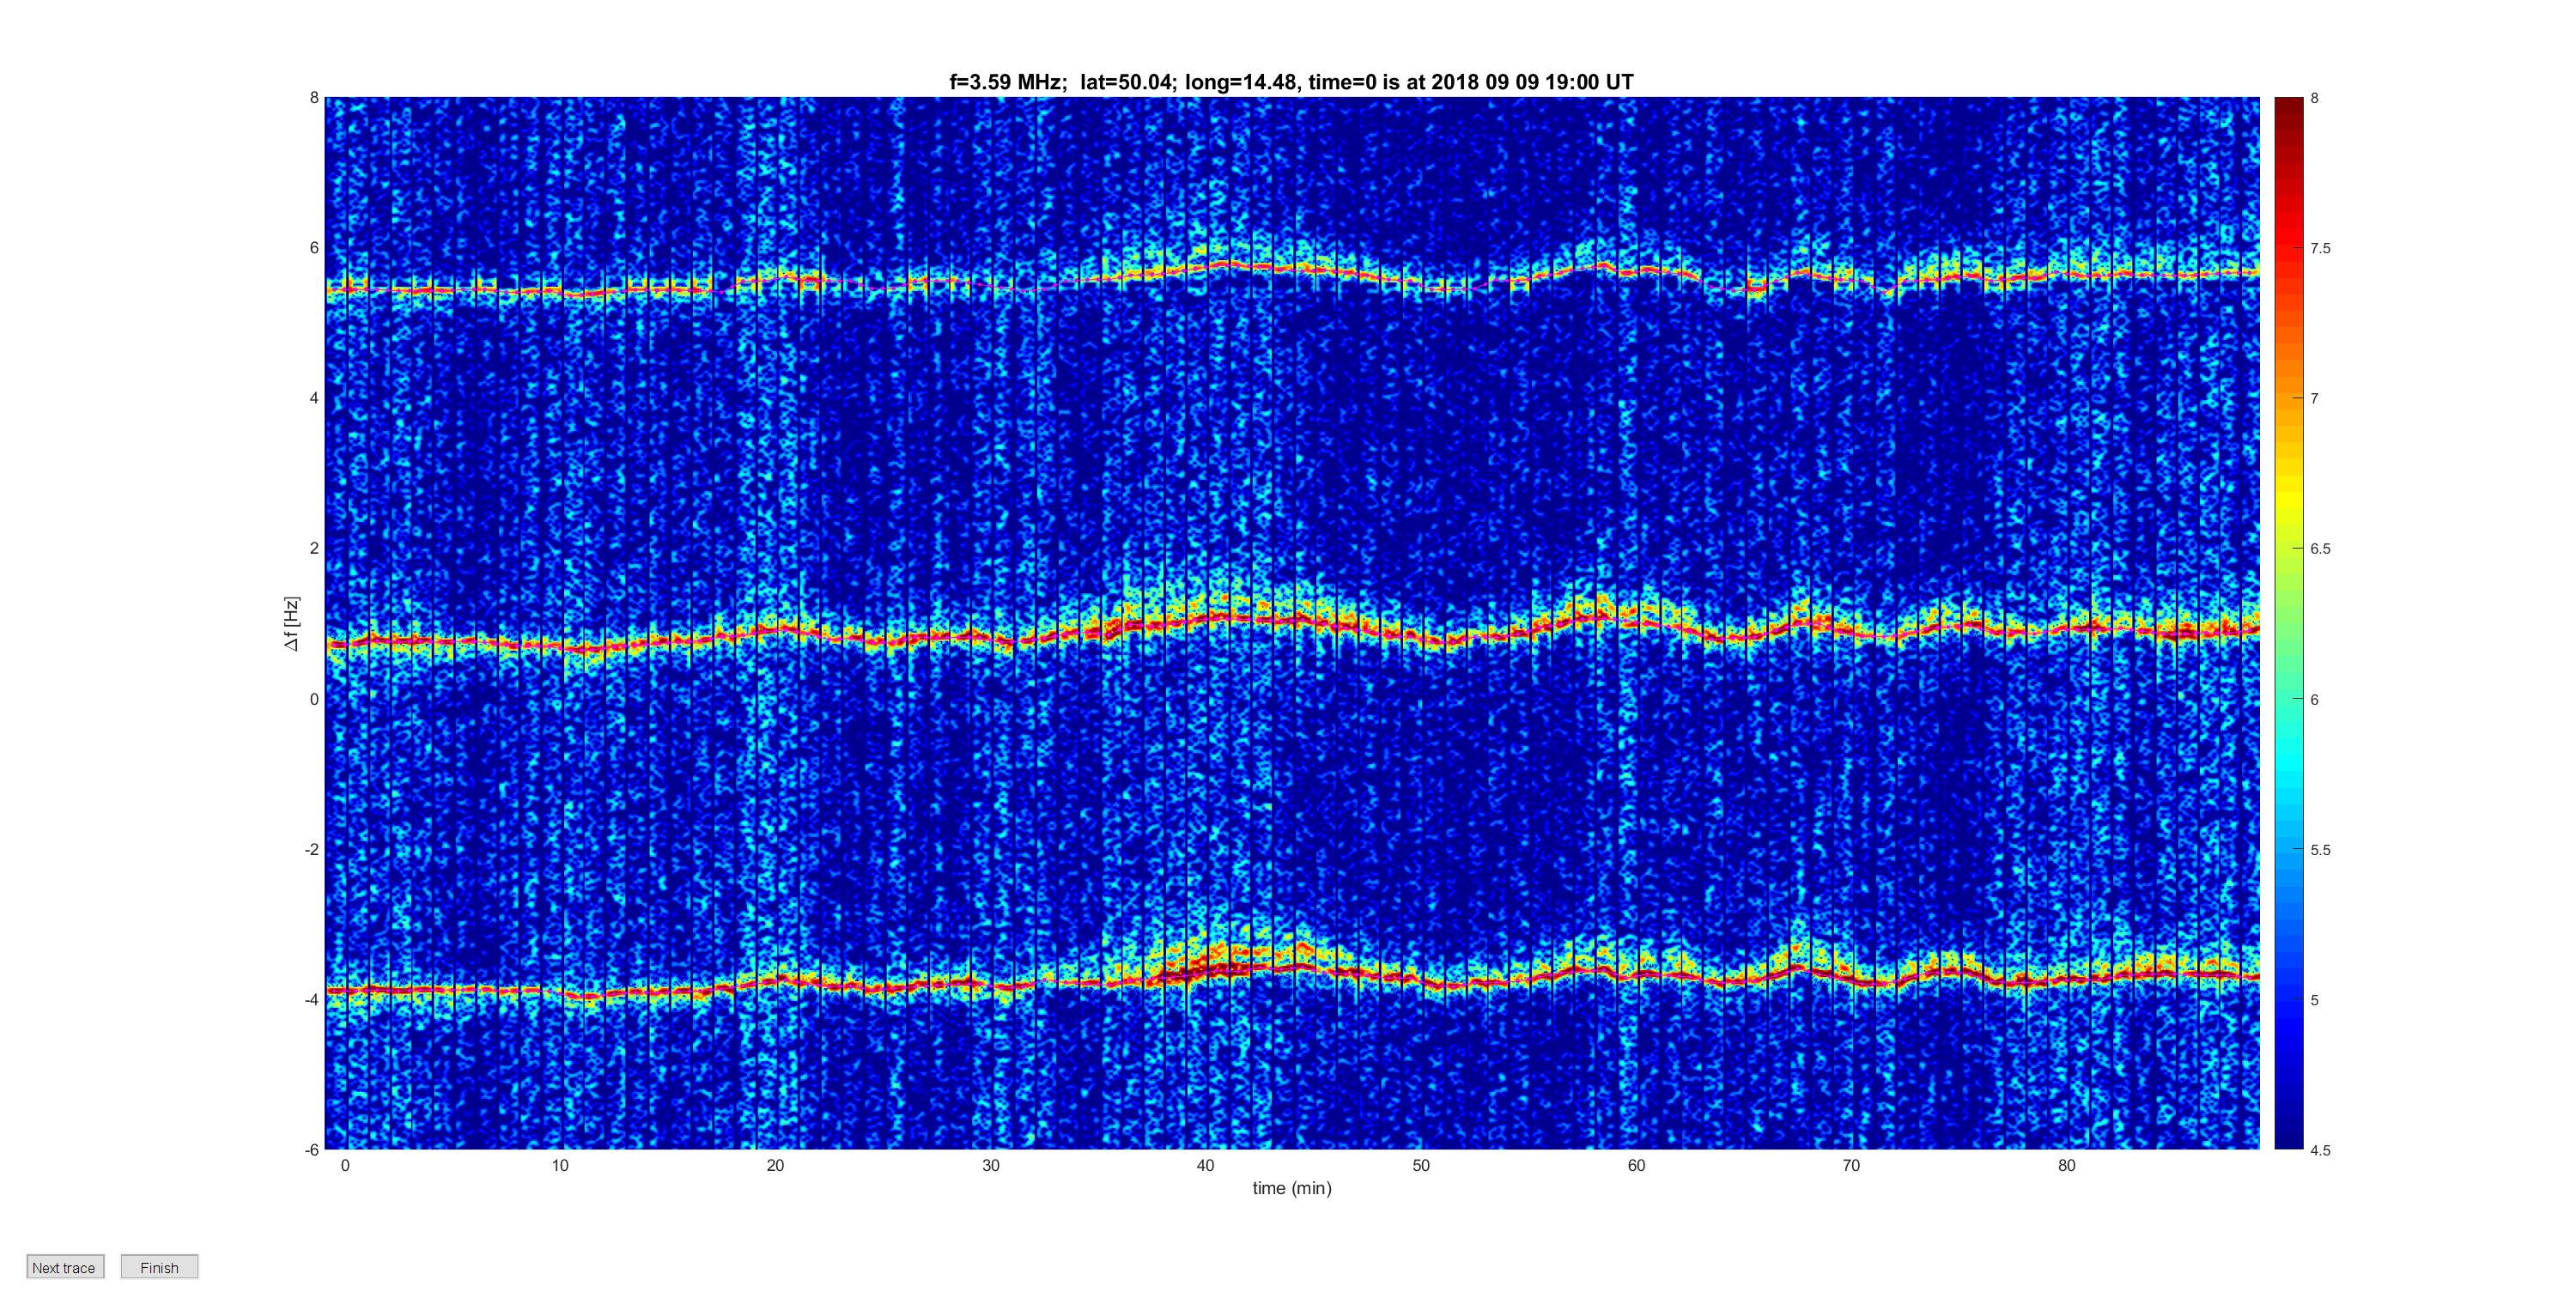
Task: Click the middle red trace at time 40 min
Action: point(1206,619)
